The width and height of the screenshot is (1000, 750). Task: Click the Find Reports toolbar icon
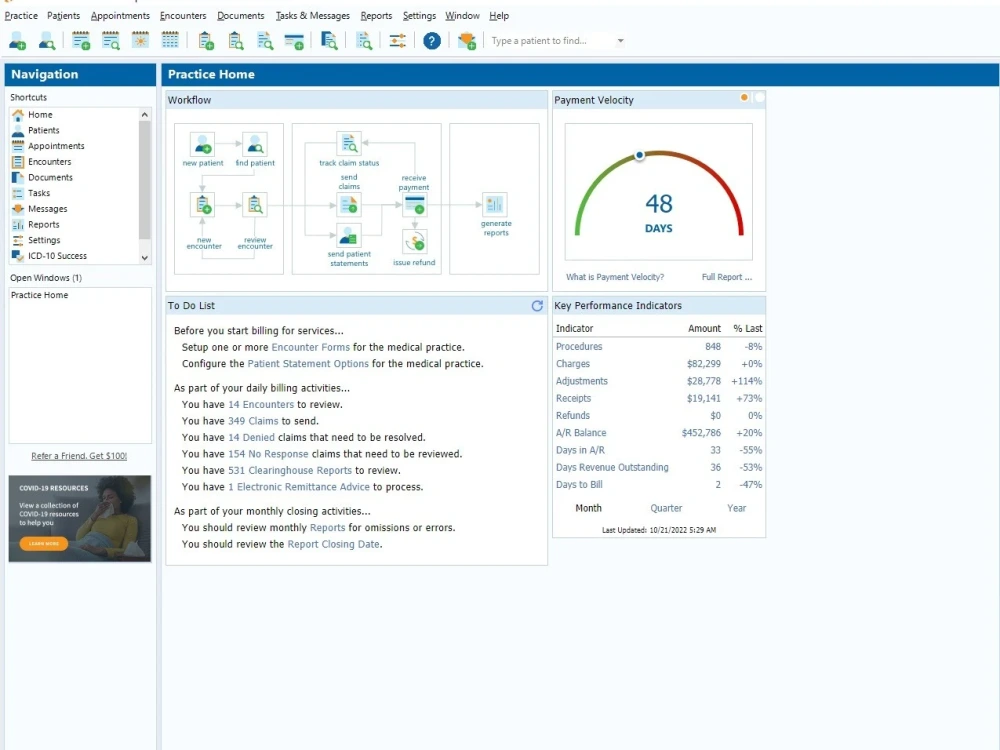(x=364, y=41)
